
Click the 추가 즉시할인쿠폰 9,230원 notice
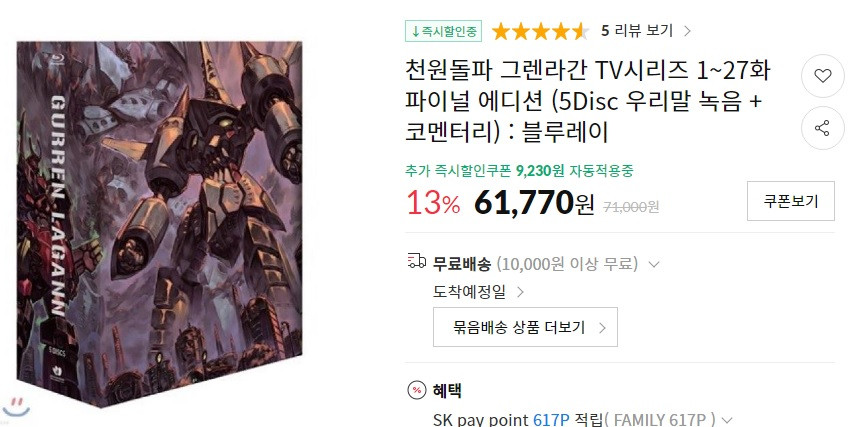(x=520, y=171)
